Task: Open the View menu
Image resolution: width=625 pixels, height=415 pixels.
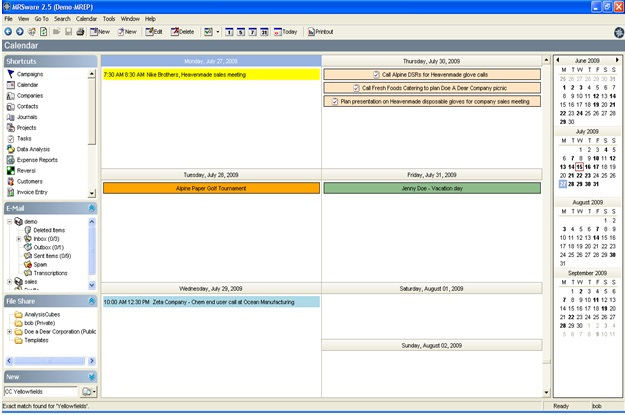Action: click(24, 19)
